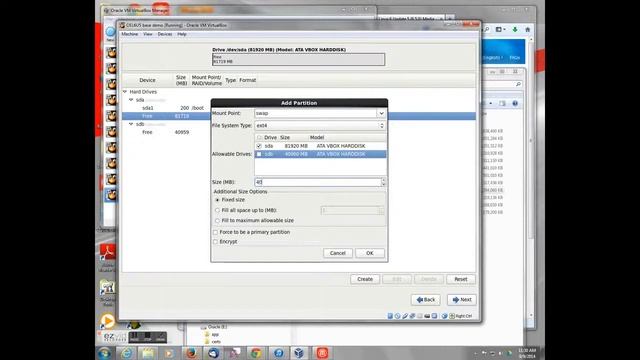Image resolution: width=640 pixels, height=360 pixels.
Task: Click the ezvid recorder Draw button
Action: pyautogui.click(x=160, y=337)
